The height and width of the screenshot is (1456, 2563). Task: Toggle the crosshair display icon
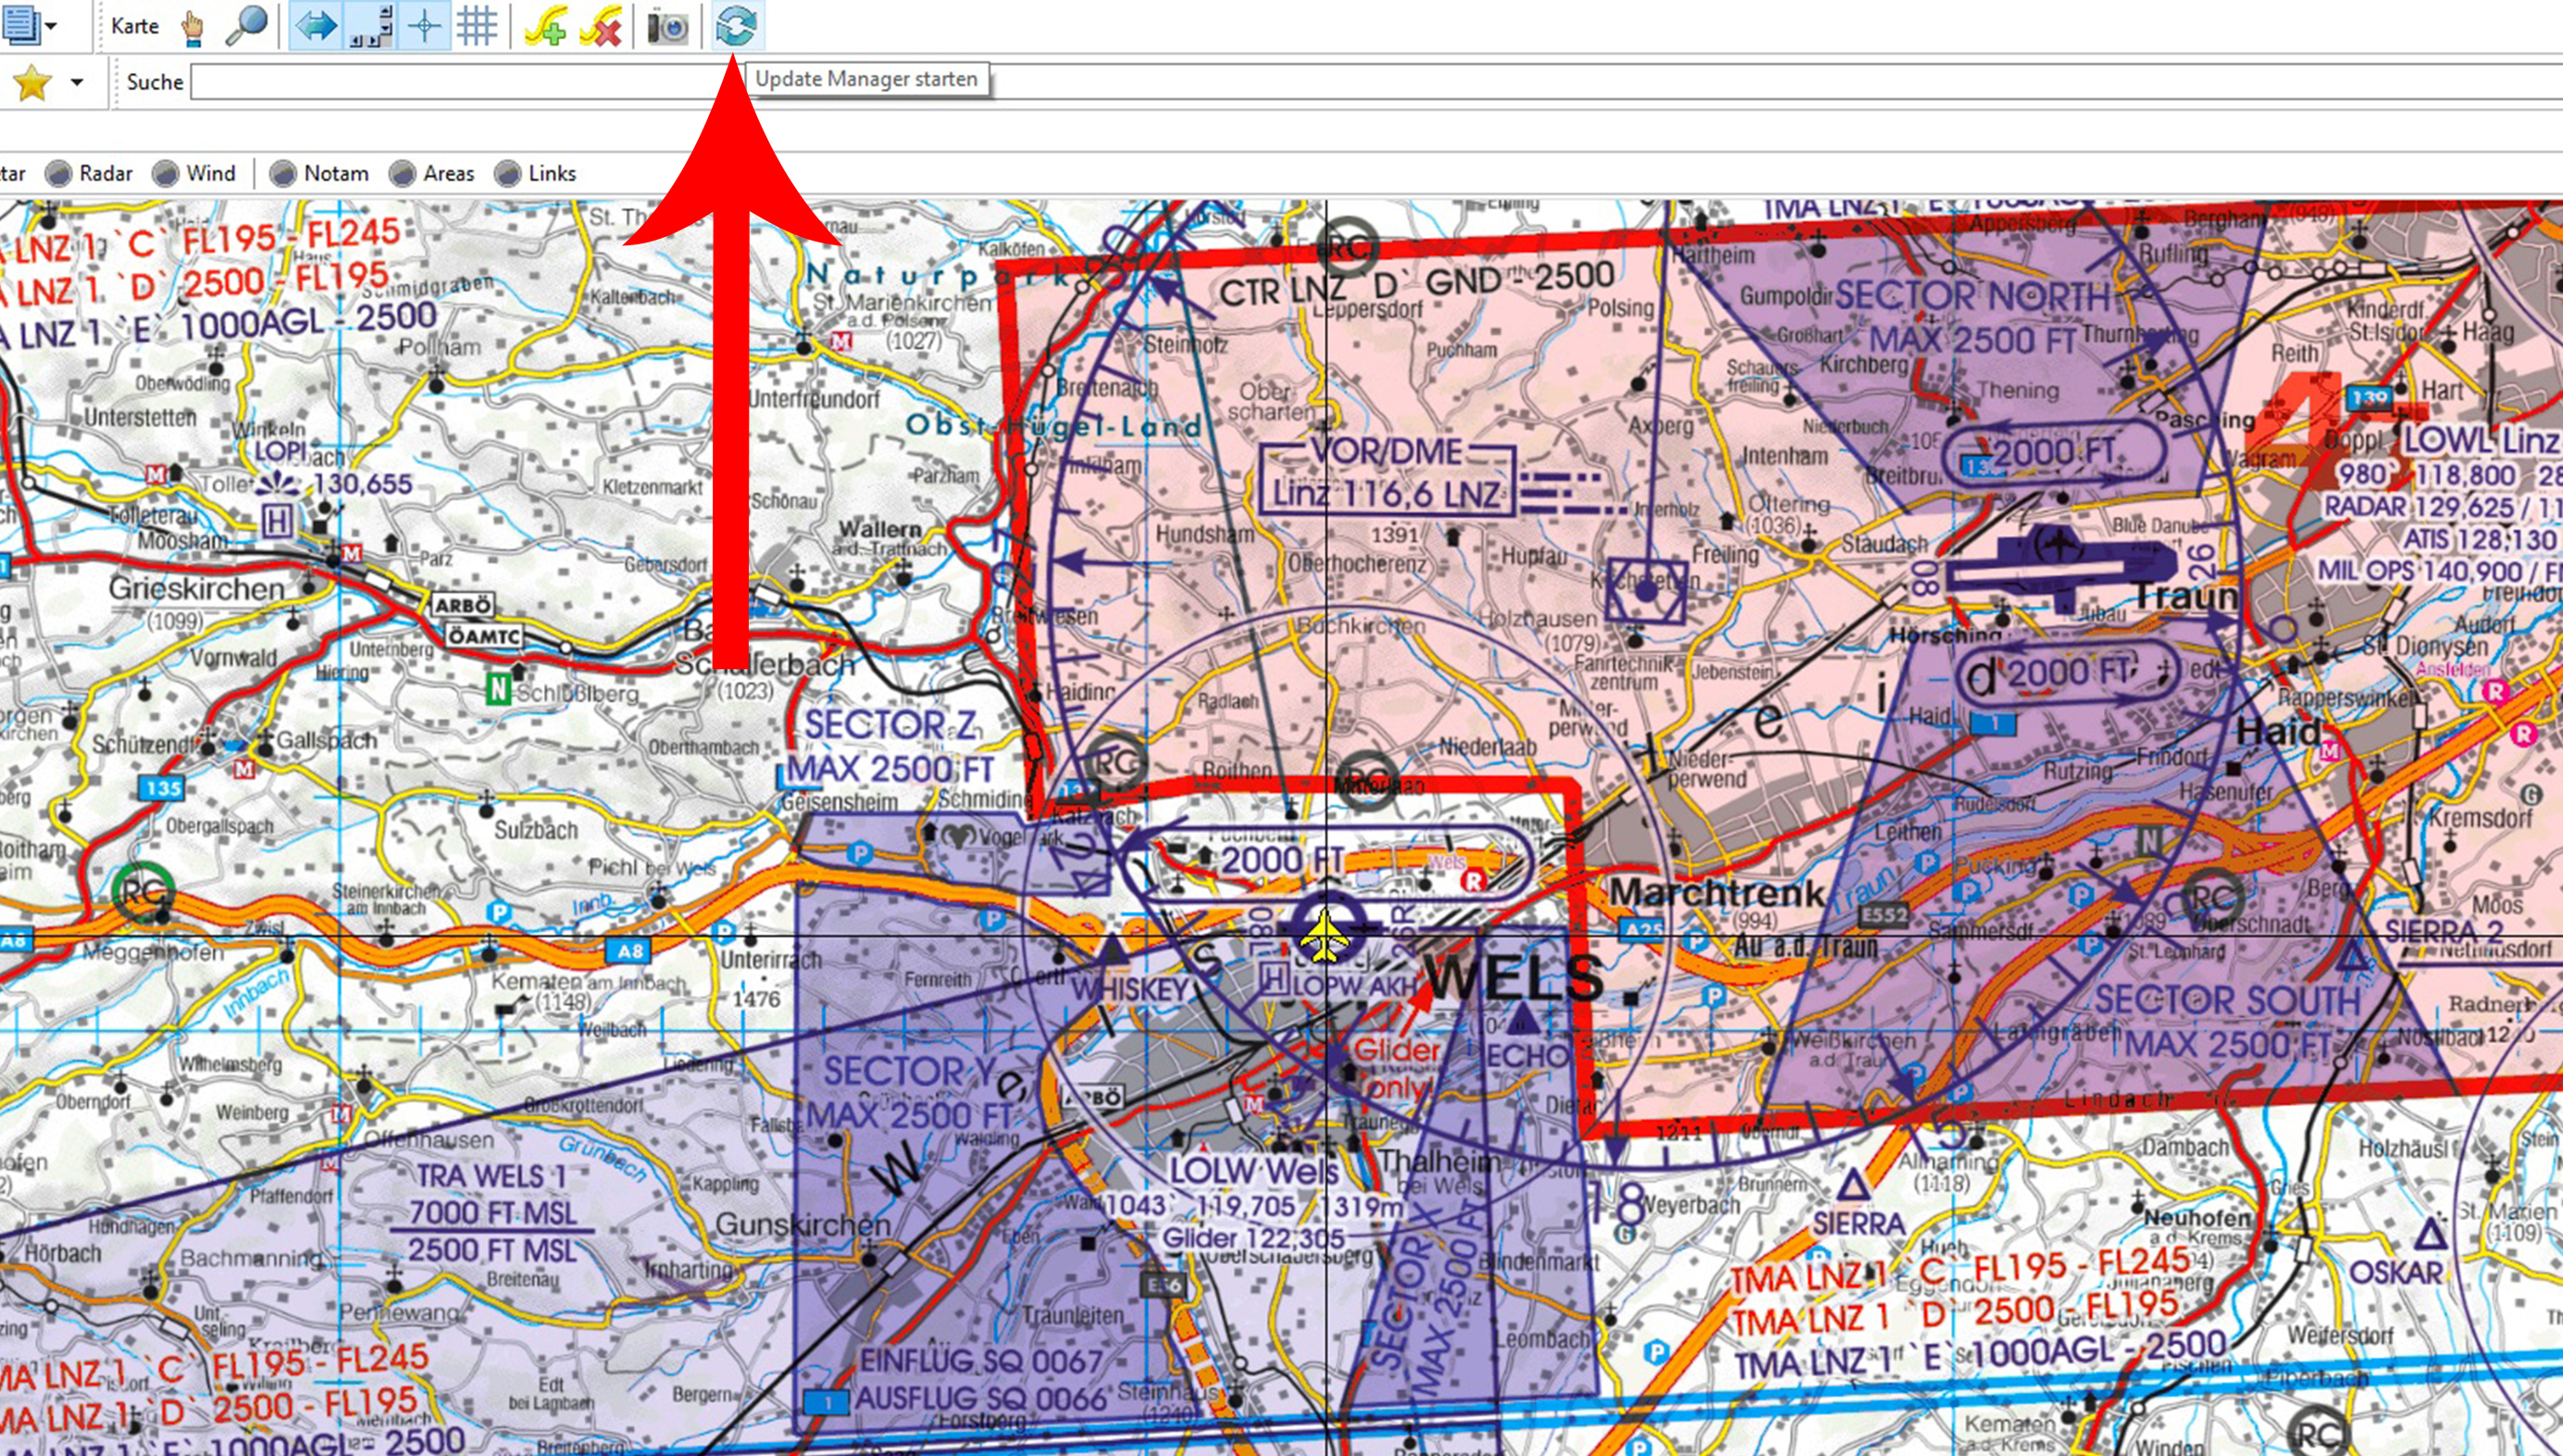pos(424,26)
